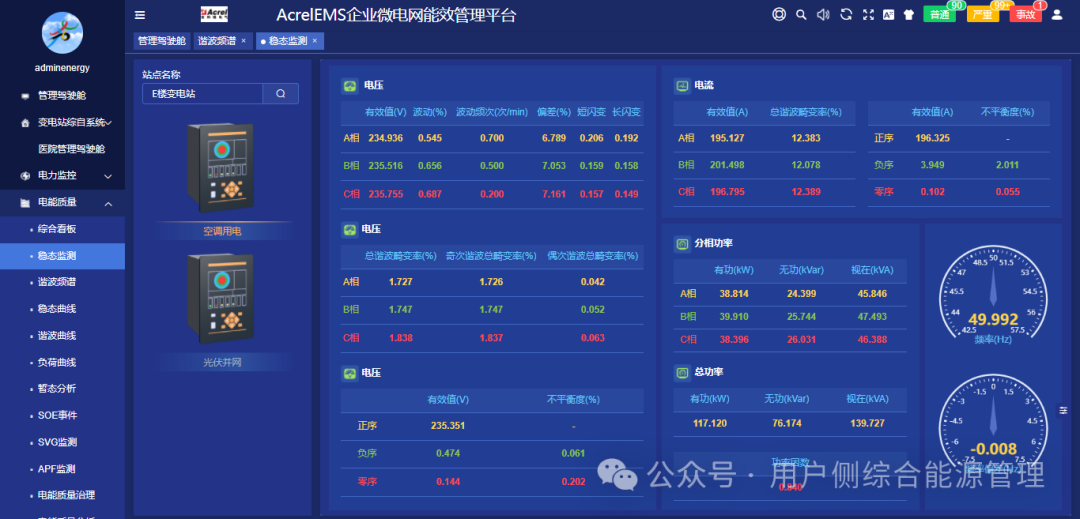Image resolution: width=1080 pixels, height=519 pixels.
Task: Click icon beside sequence 电压 panel heading
Action: 349,373
